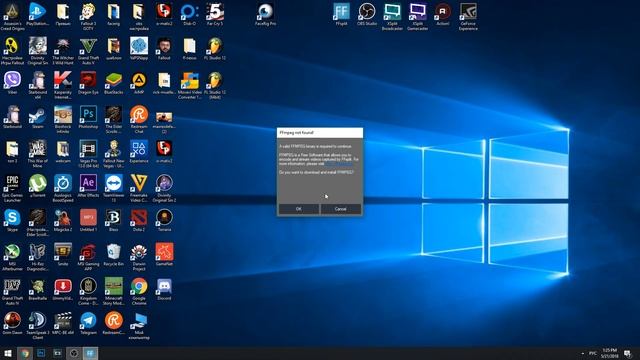640x360 pixels.
Task: Select the Bioshock Infinite desktop icon
Action: (63, 120)
